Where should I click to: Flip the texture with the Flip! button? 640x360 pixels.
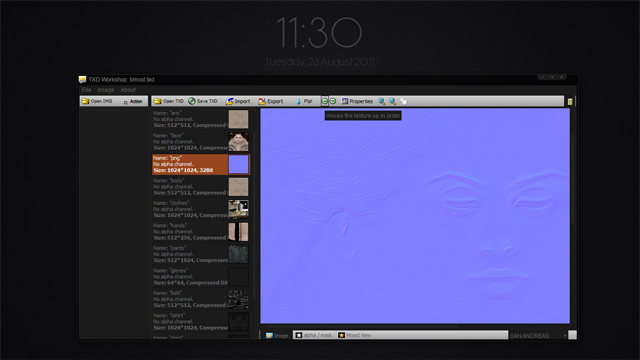tap(304, 101)
